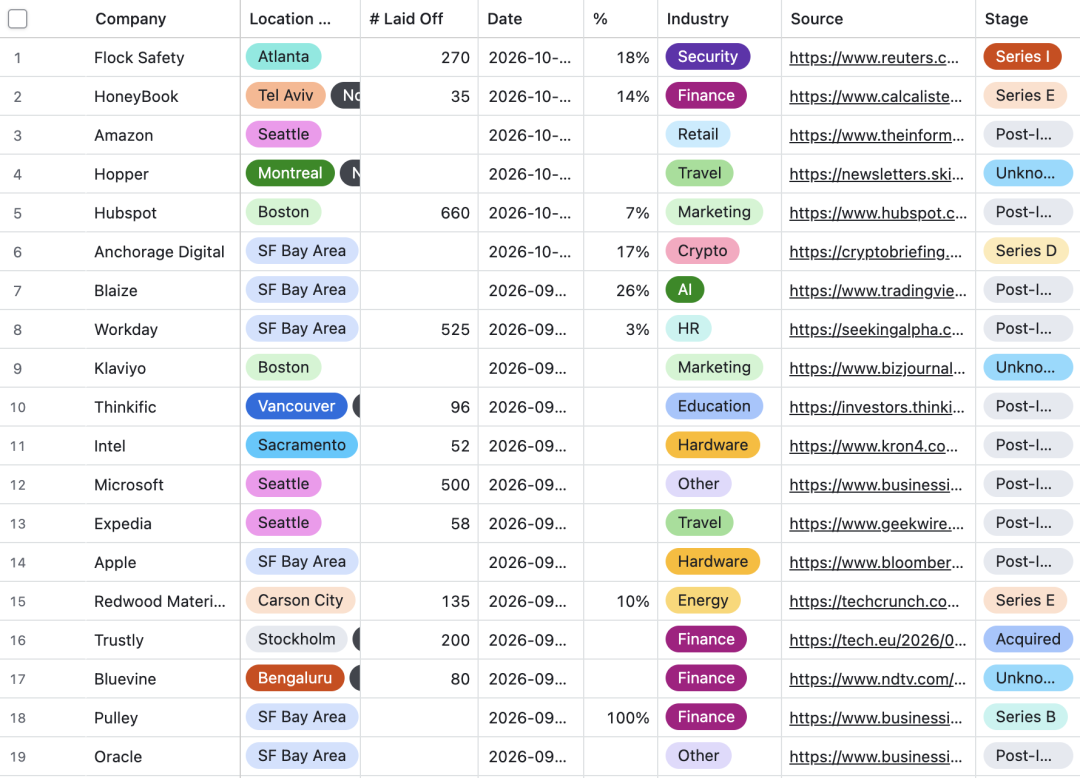Follow the tradingview link for Blaize

coord(878,291)
